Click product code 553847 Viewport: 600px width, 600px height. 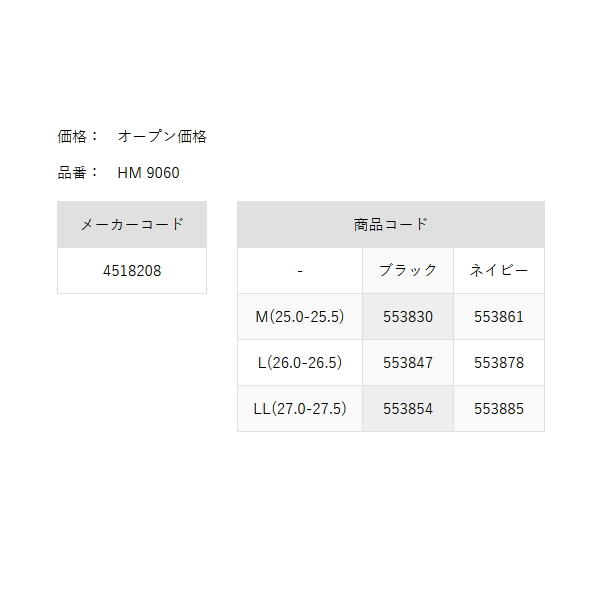pyautogui.click(x=407, y=362)
